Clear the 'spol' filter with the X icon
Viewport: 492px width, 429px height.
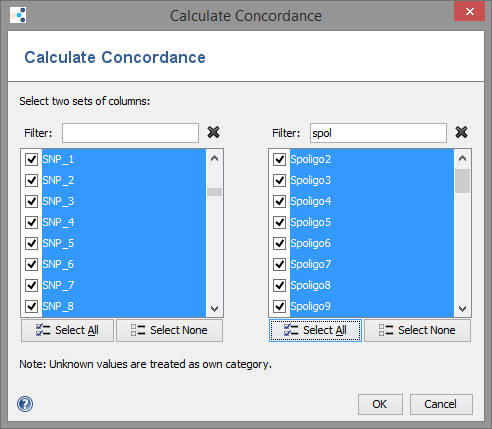tap(461, 132)
